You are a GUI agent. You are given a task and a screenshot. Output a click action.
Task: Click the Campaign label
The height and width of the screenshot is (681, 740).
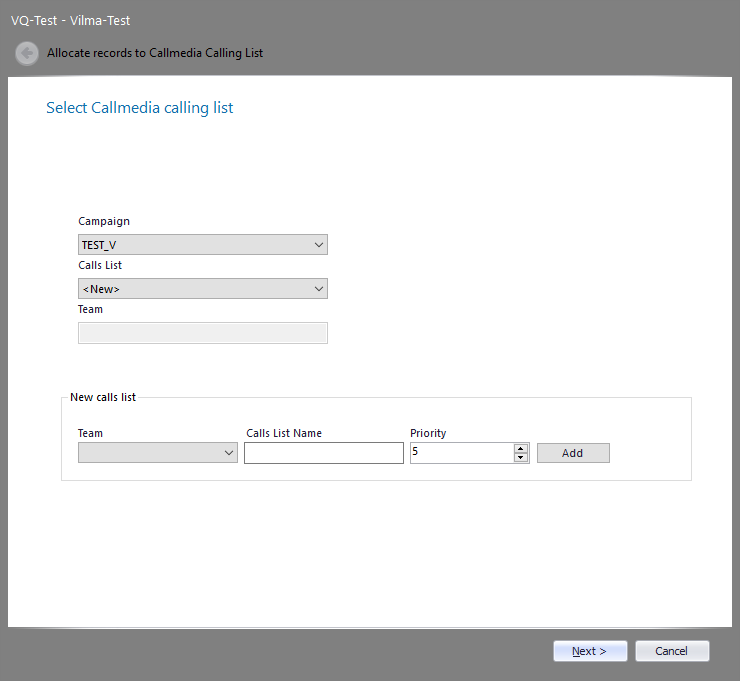click(104, 221)
